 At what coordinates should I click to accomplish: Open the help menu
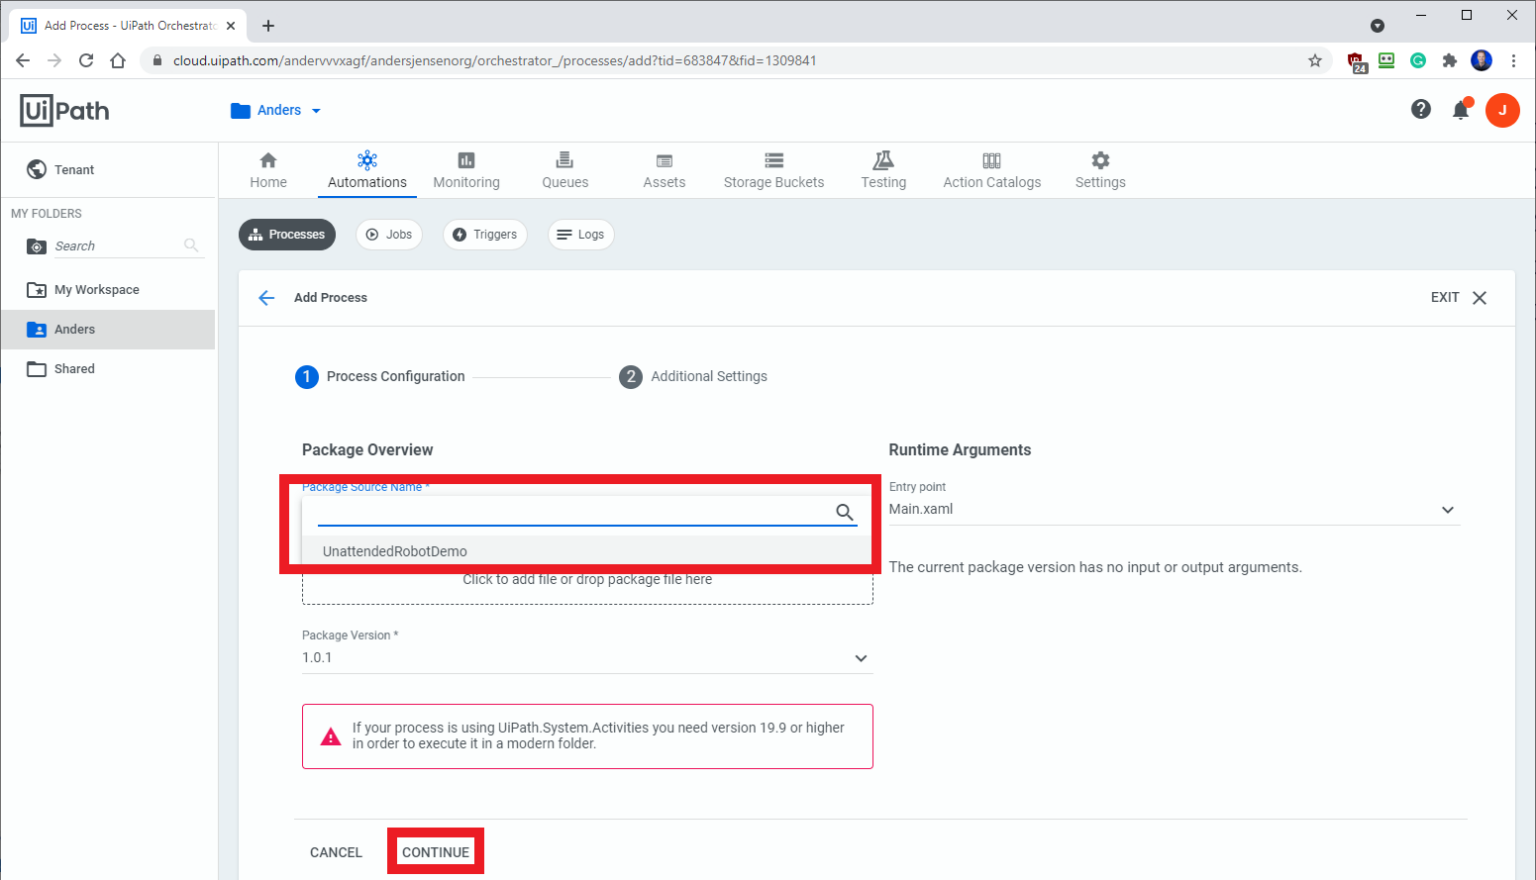point(1421,110)
